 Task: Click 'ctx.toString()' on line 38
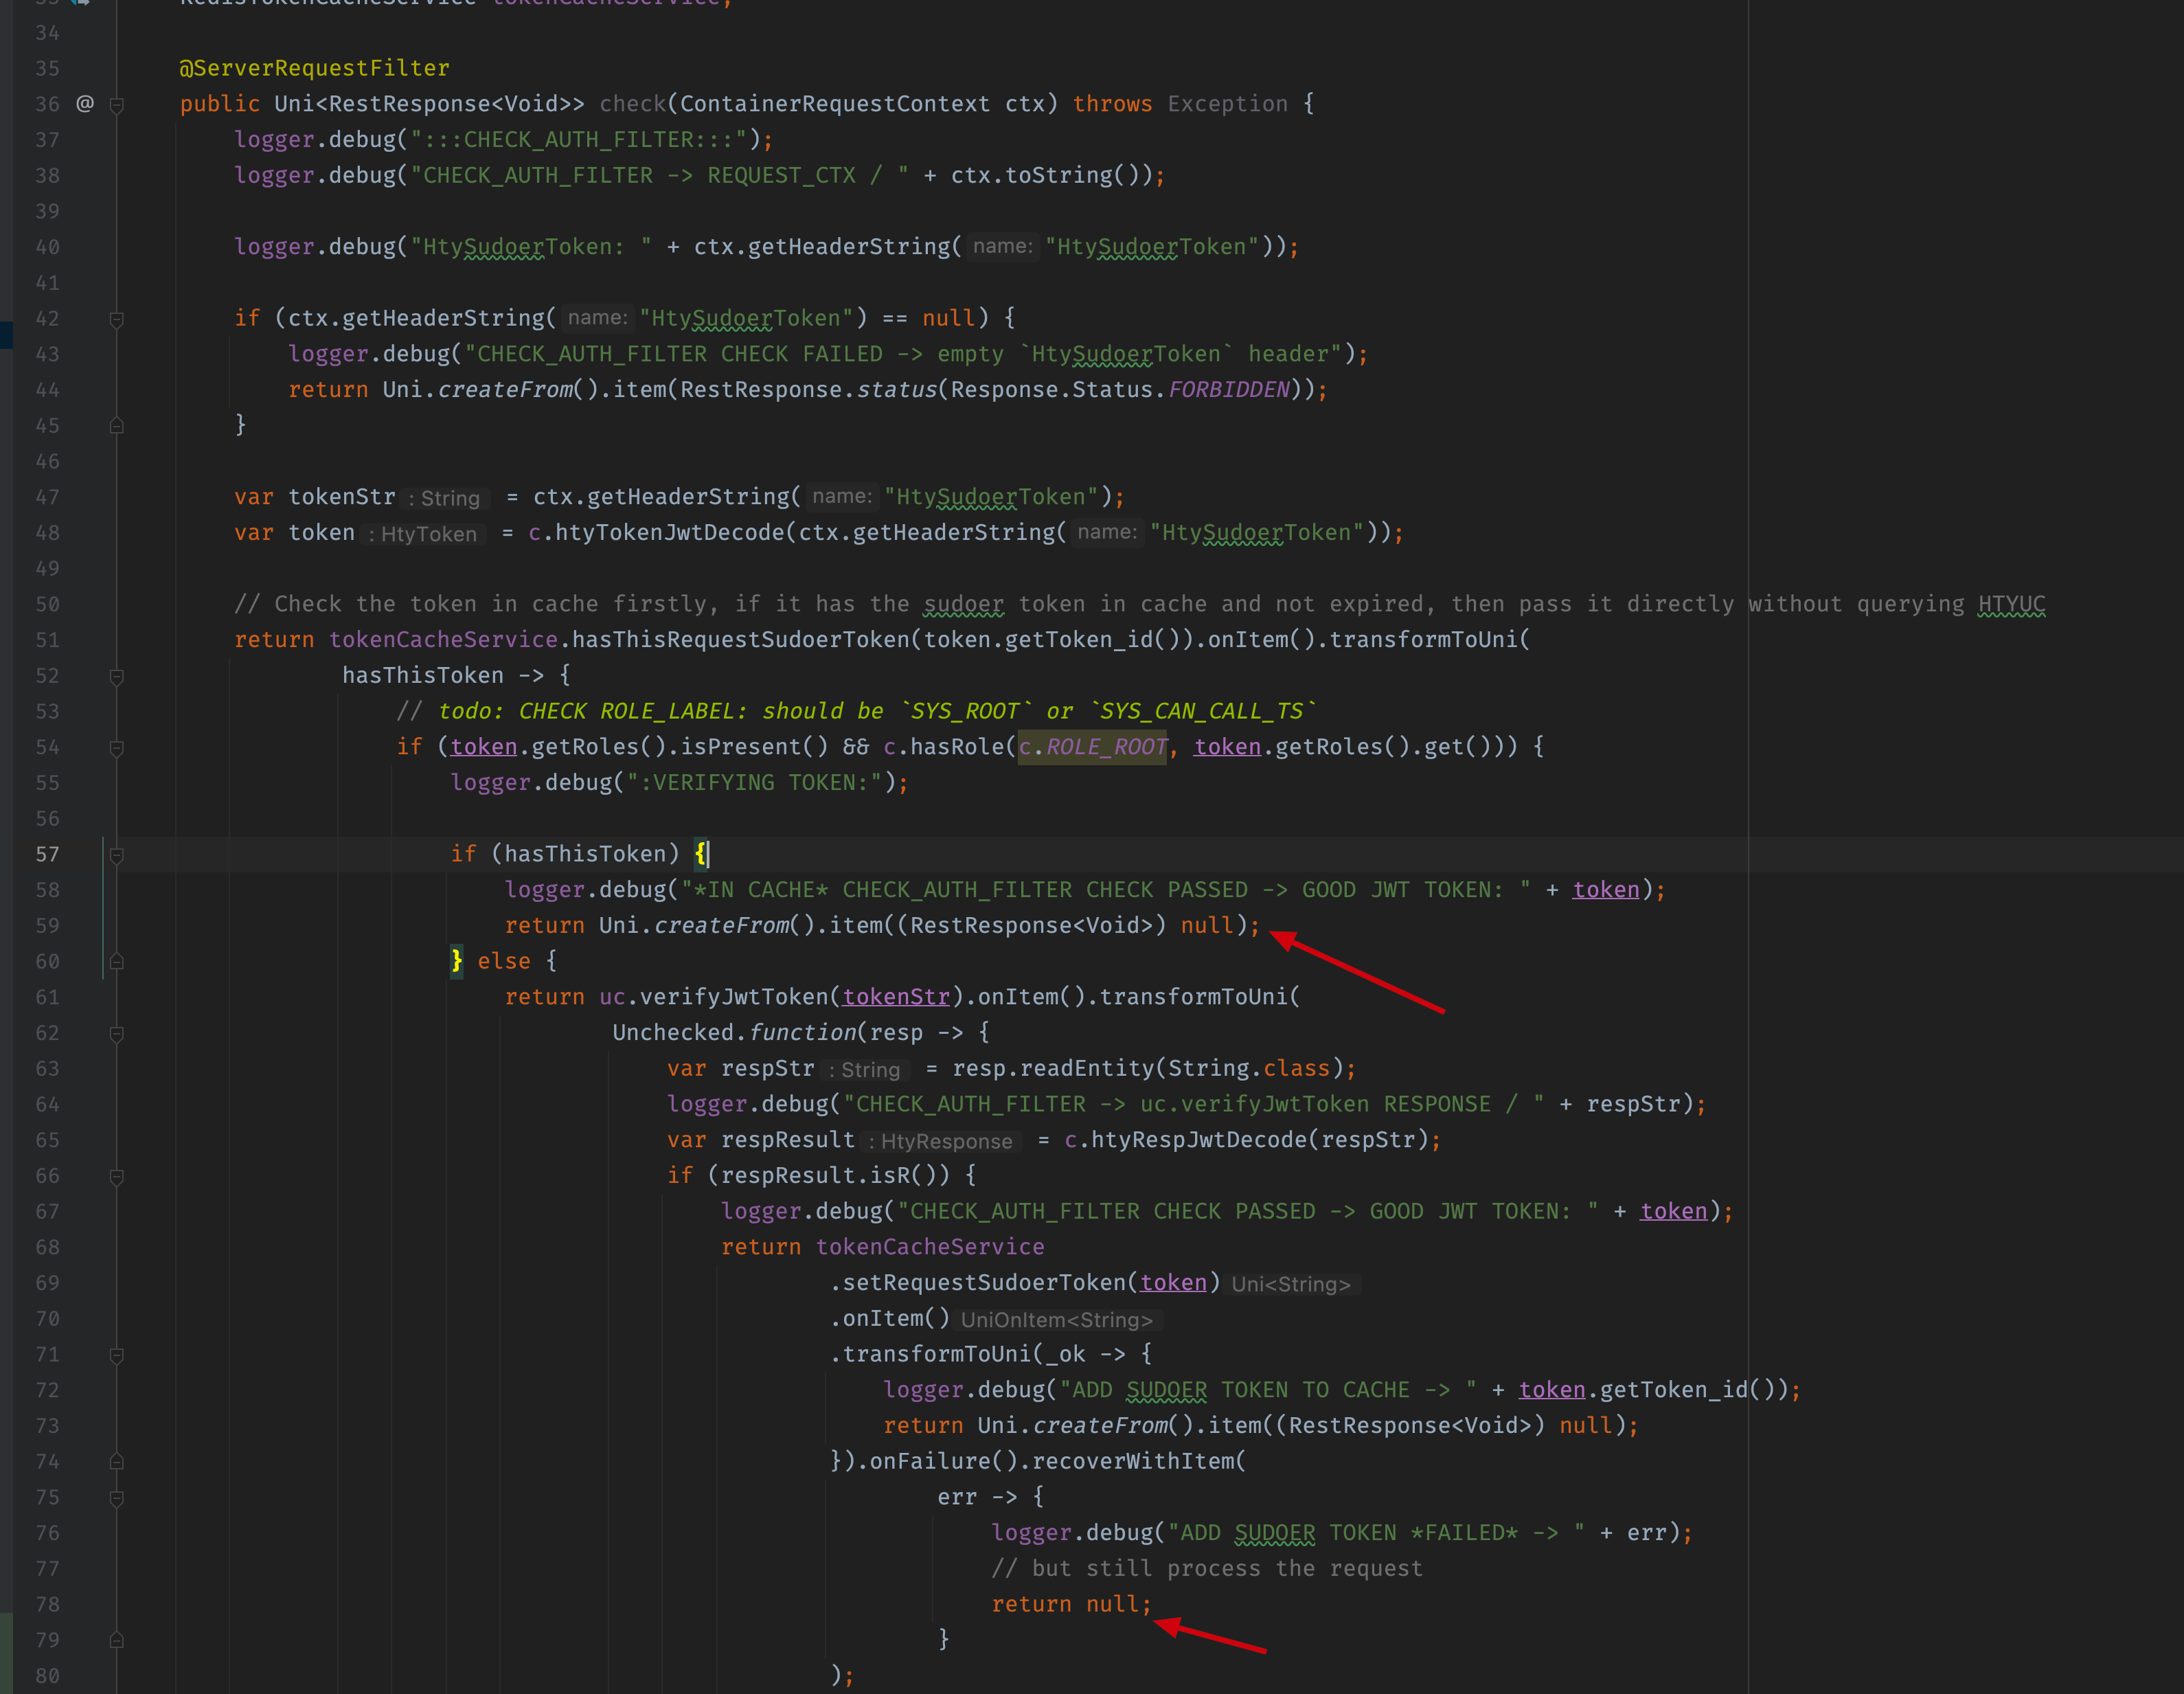click(1046, 175)
